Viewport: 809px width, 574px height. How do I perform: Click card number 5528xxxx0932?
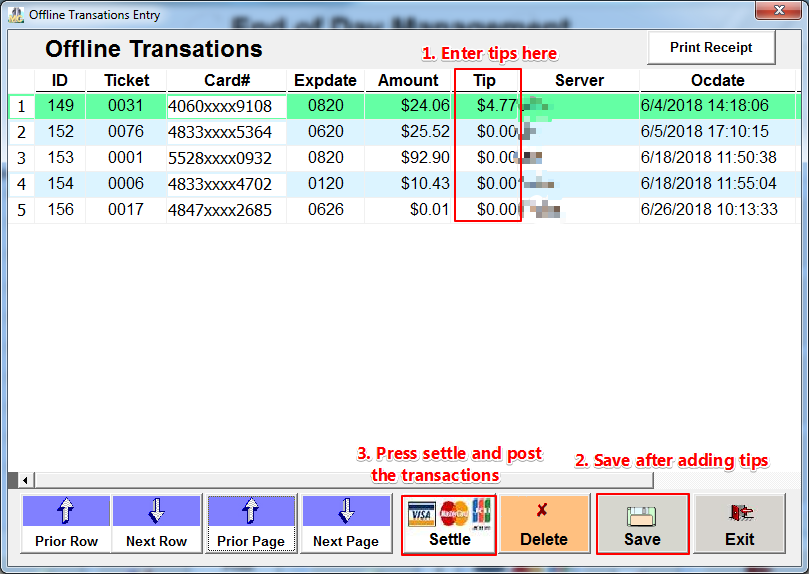click(x=226, y=158)
